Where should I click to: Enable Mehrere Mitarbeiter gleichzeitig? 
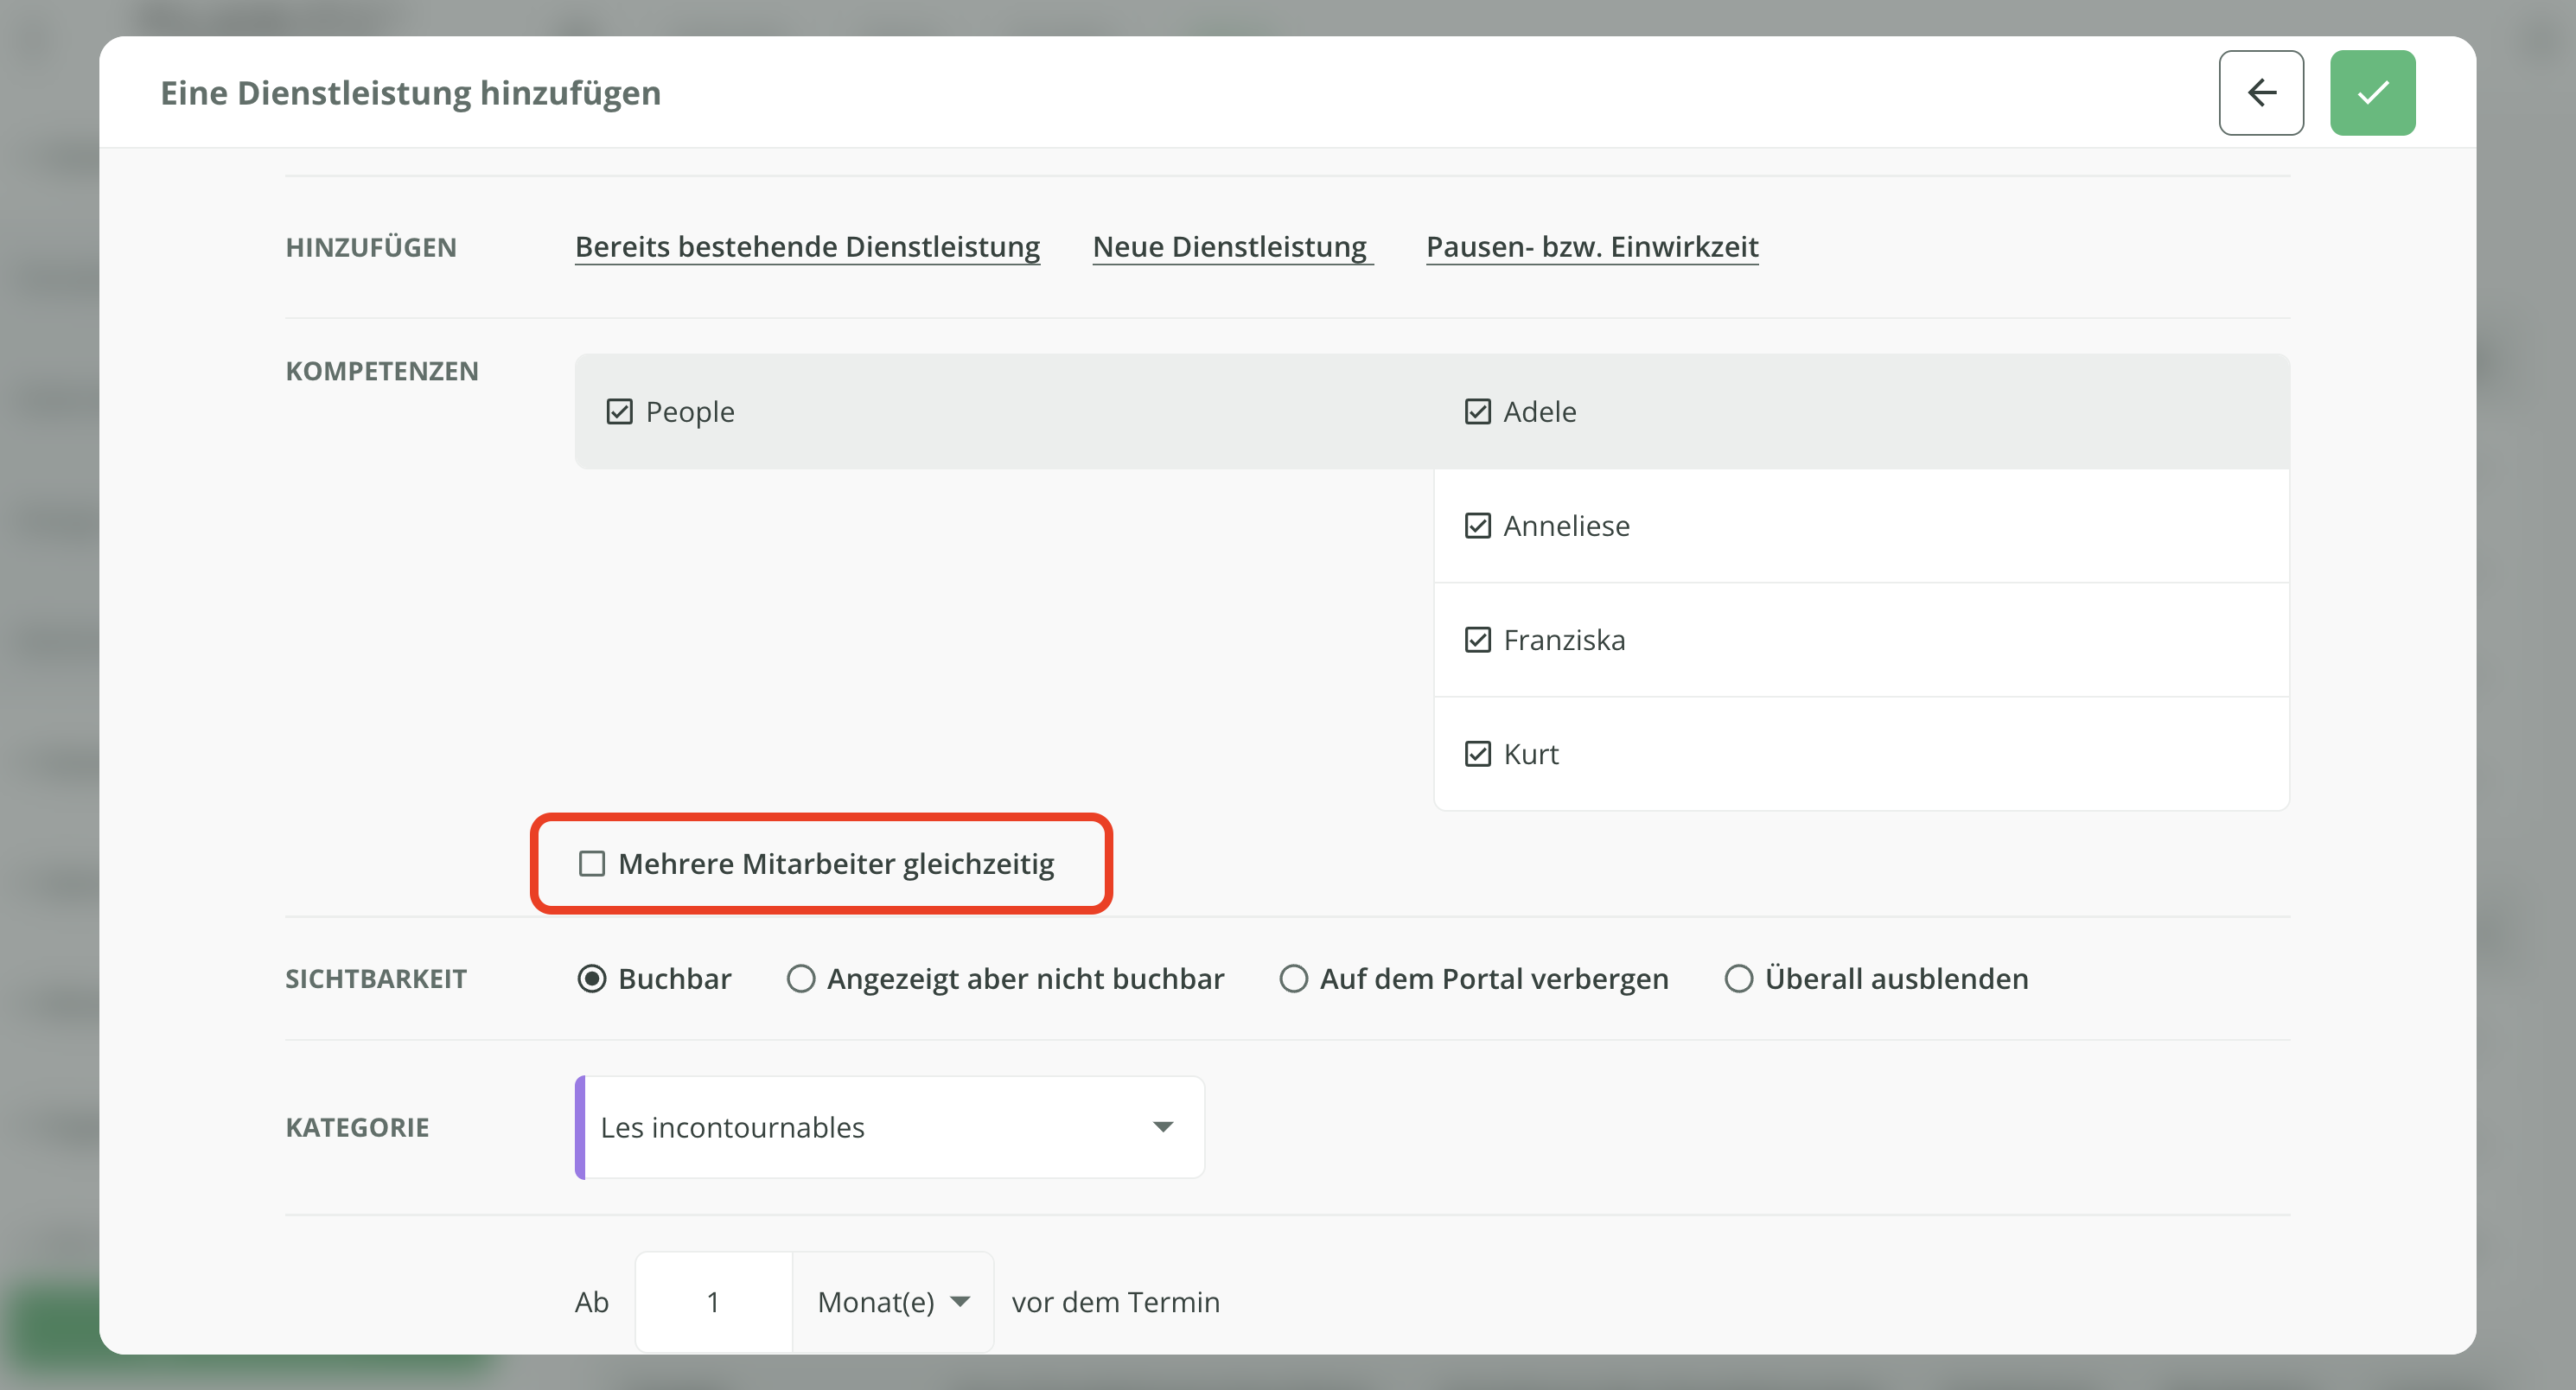(x=592, y=864)
